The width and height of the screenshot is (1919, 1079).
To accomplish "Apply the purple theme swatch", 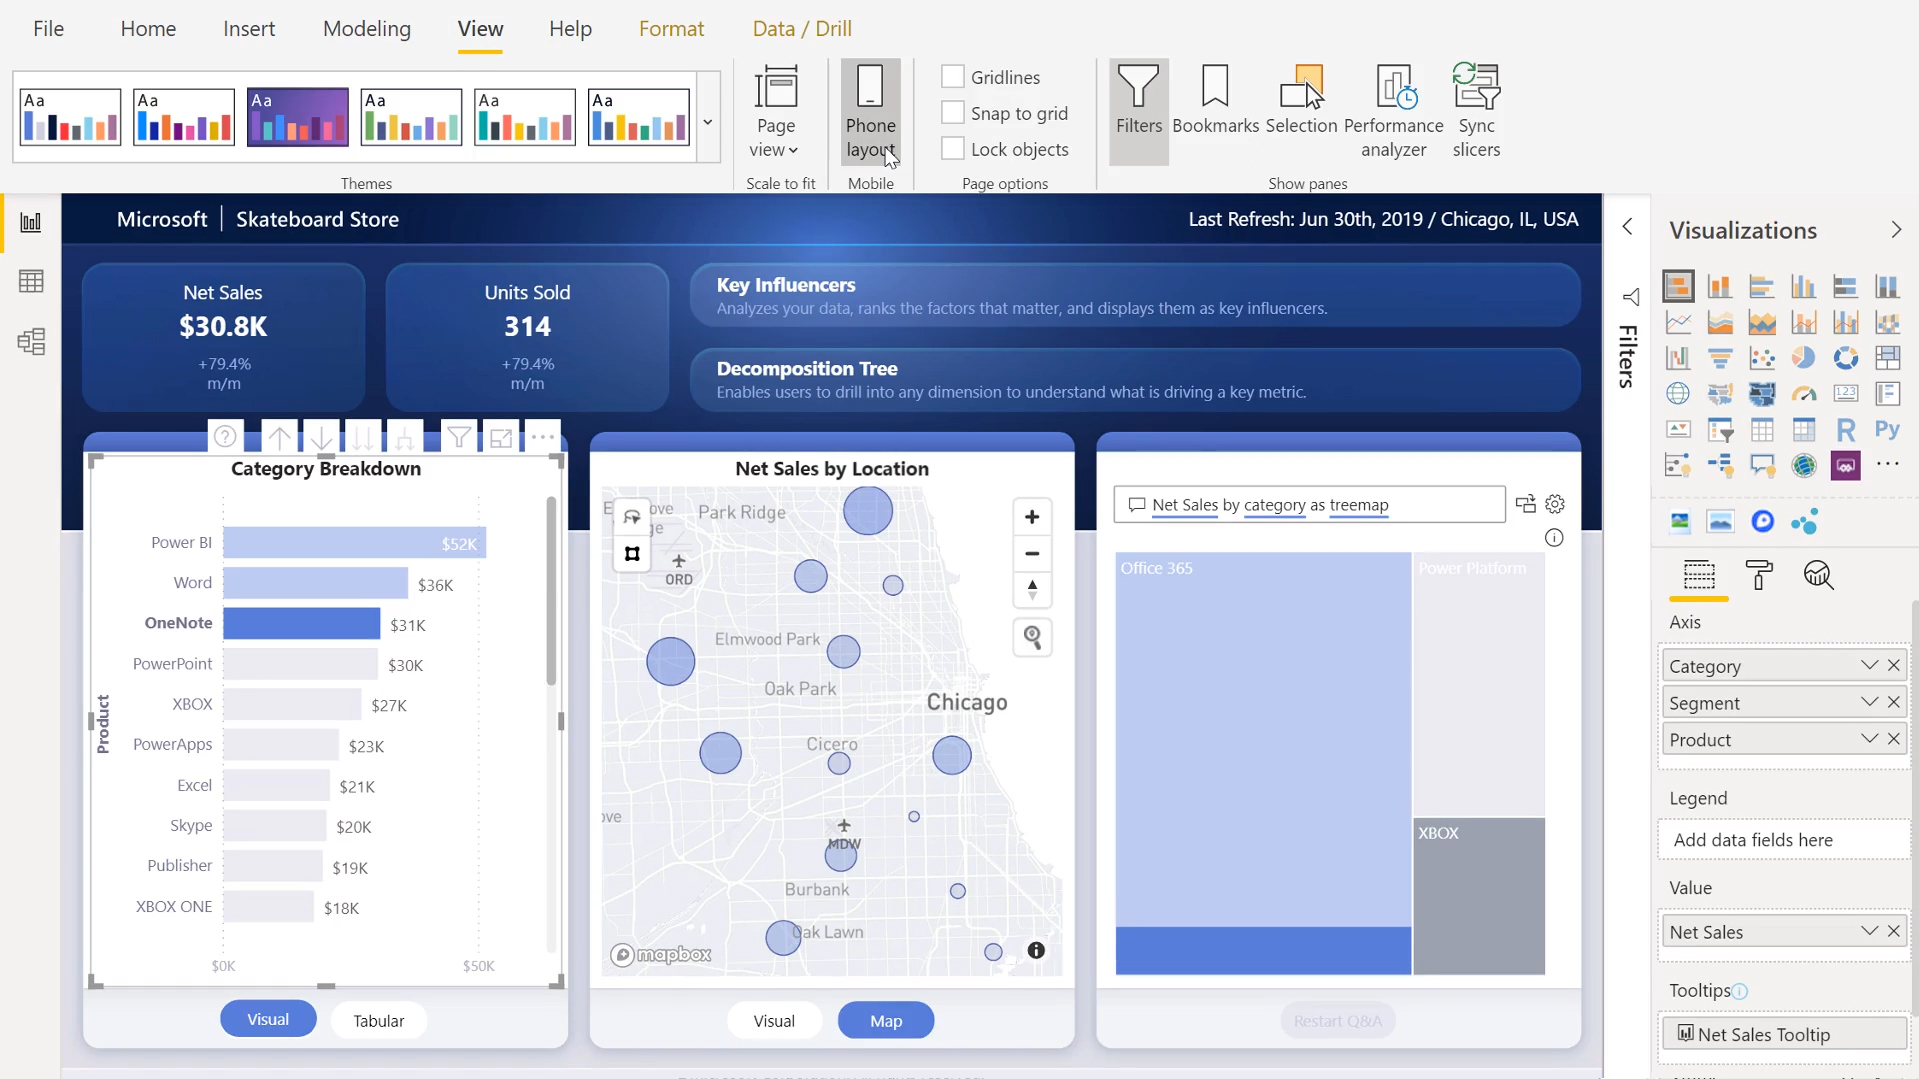I will [298, 117].
